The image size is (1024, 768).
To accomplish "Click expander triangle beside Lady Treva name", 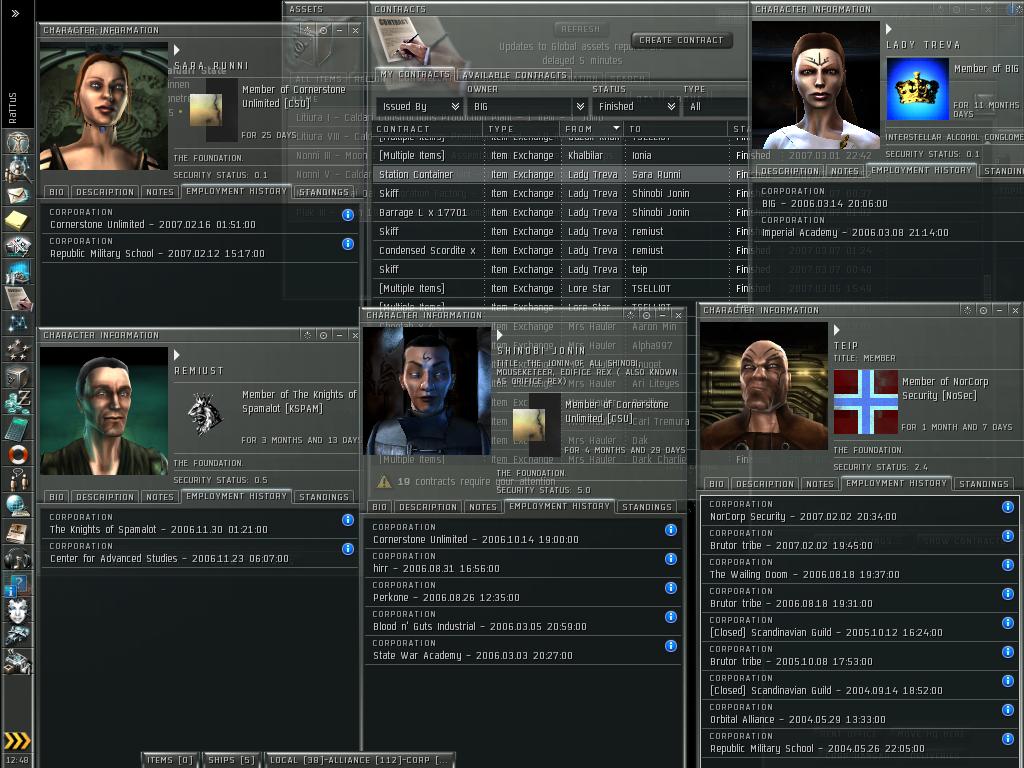I will click(889, 29).
